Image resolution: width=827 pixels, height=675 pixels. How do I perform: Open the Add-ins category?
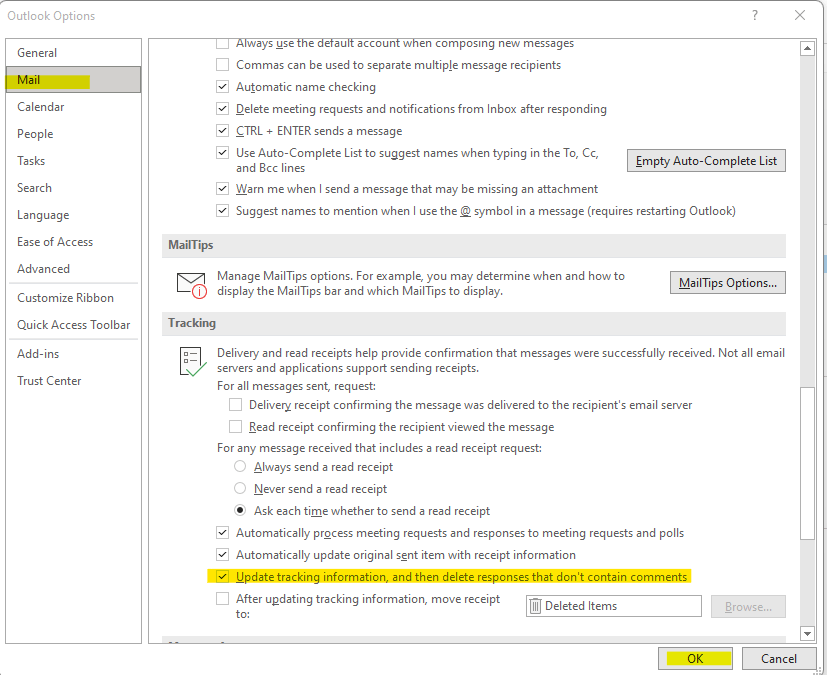point(73,354)
